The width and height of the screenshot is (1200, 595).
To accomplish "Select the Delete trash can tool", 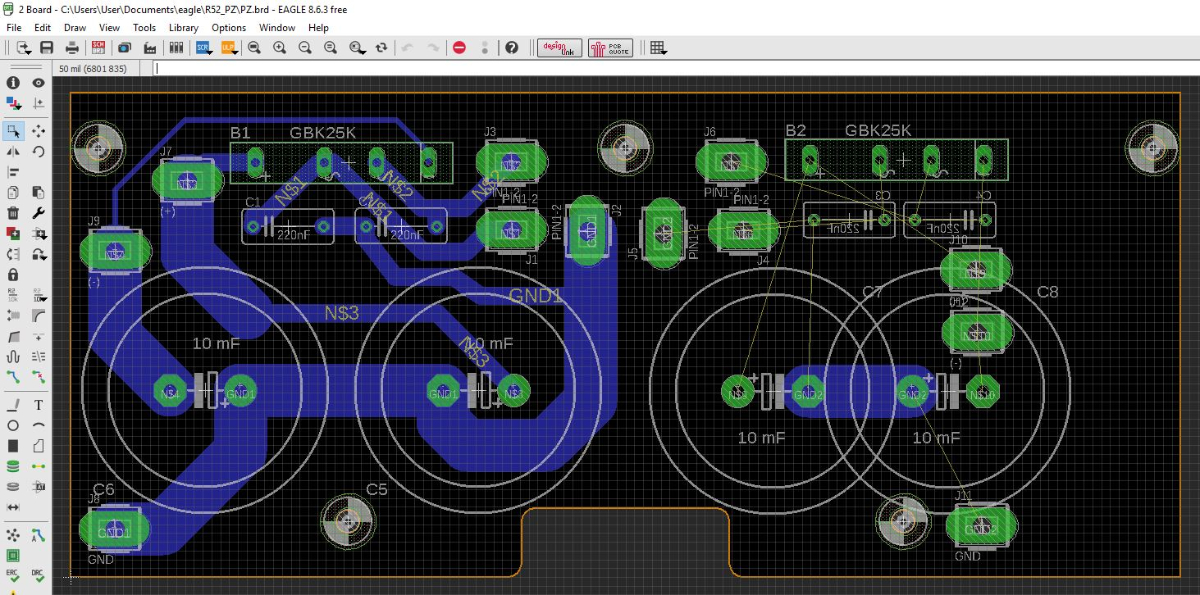I will [x=13, y=212].
